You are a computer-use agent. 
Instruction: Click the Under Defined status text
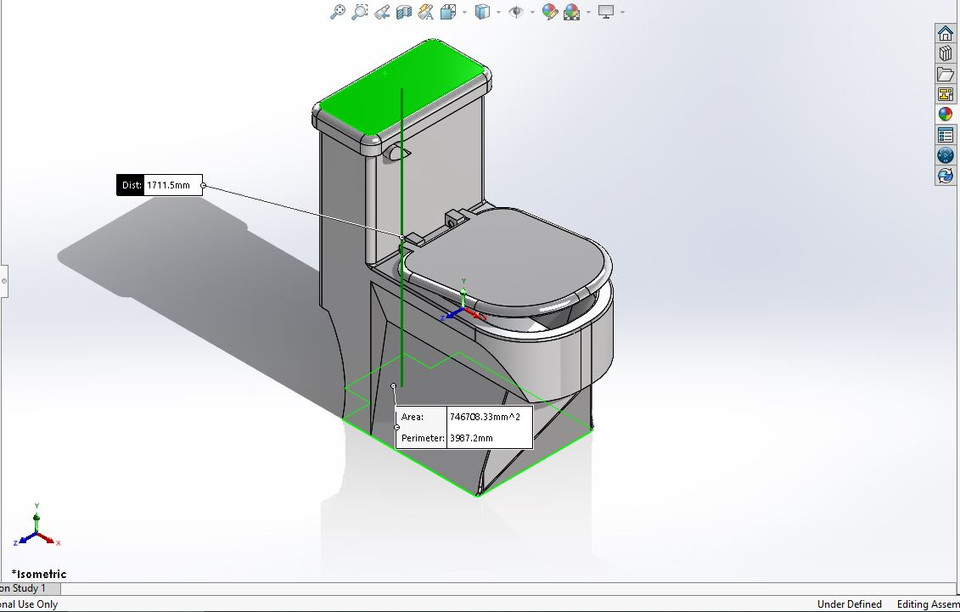[x=849, y=604]
